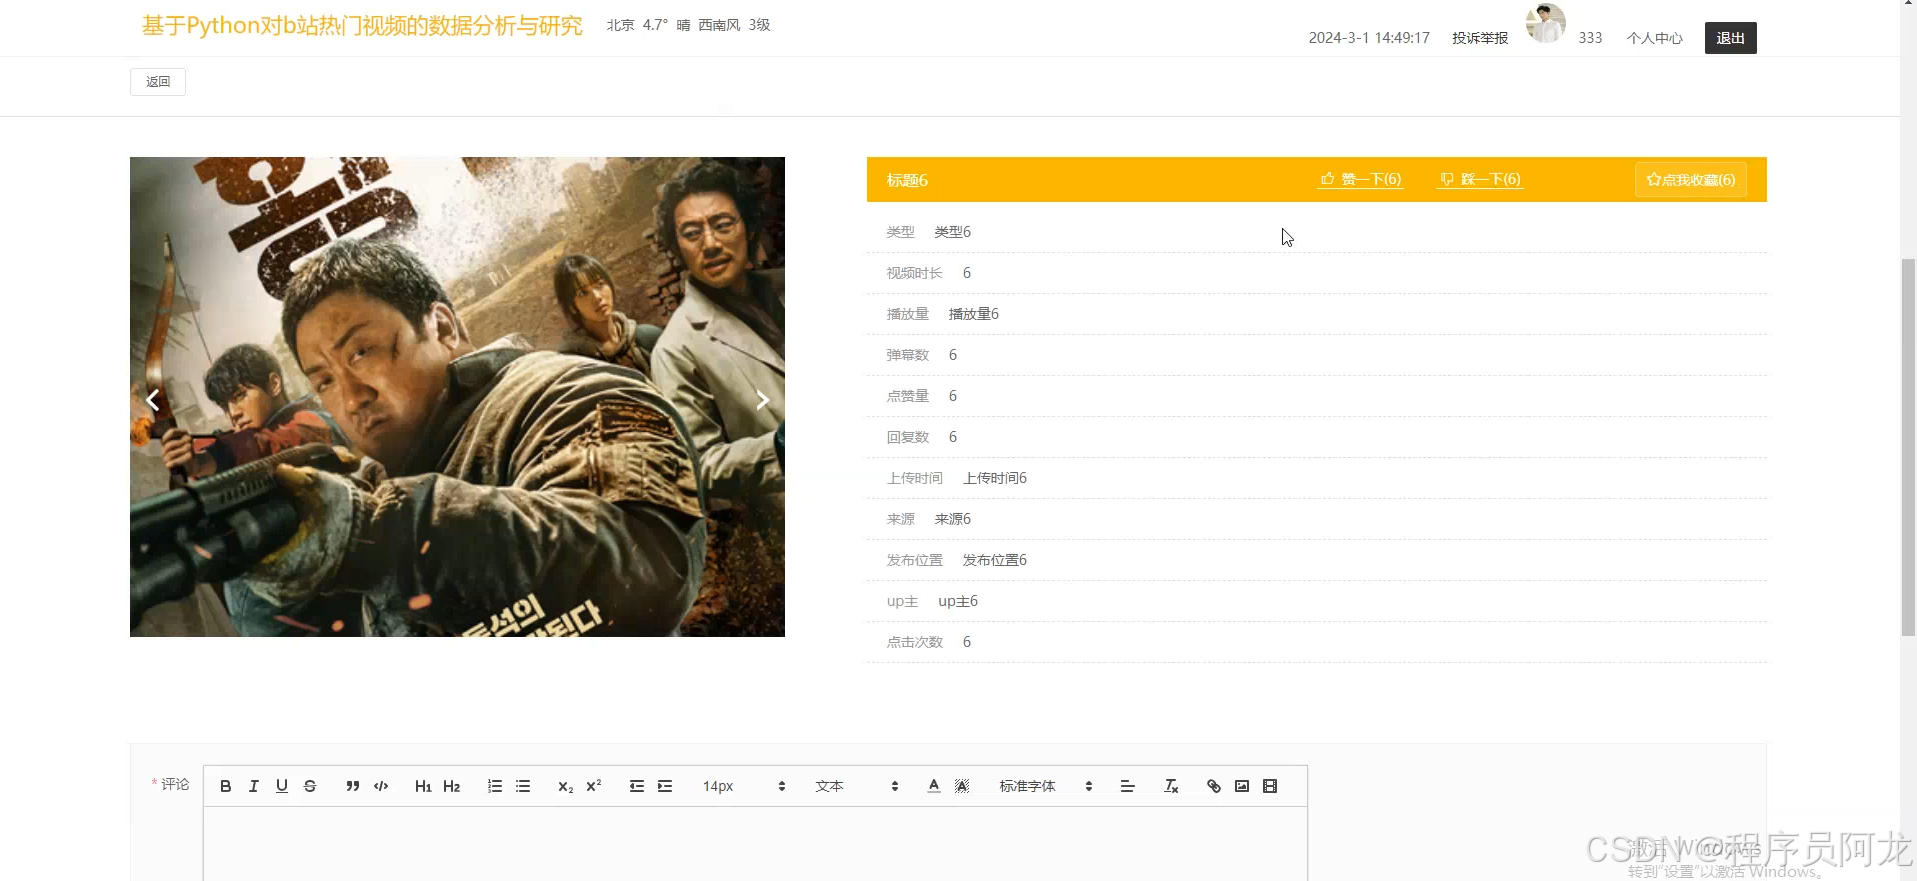The height and width of the screenshot is (881, 1917).
Task: Apply underline in comment editor
Action: click(x=282, y=786)
